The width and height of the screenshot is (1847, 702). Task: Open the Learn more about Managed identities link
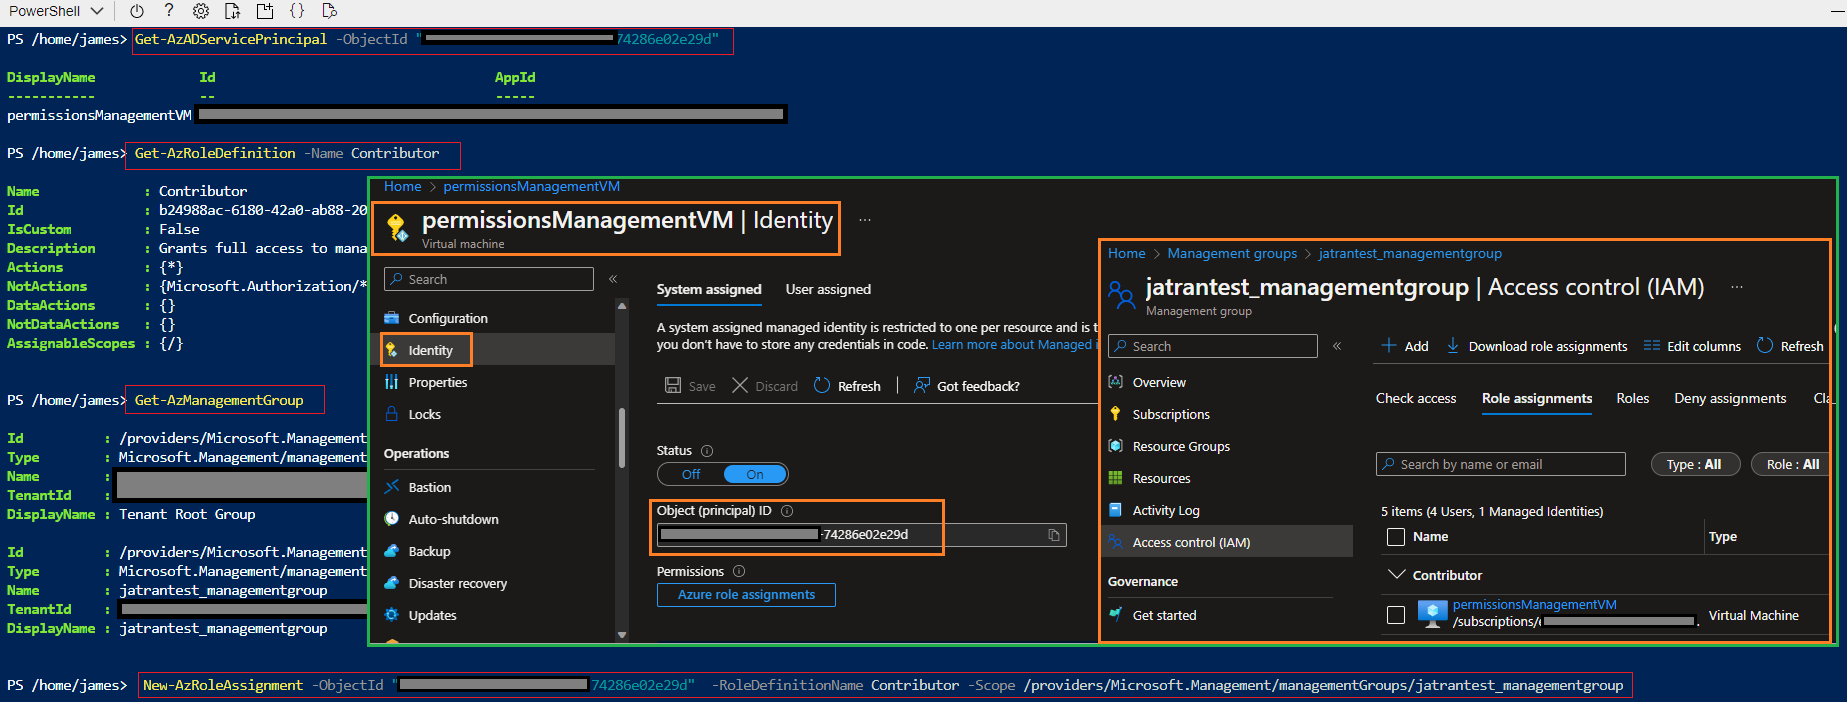click(x=1014, y=345)
